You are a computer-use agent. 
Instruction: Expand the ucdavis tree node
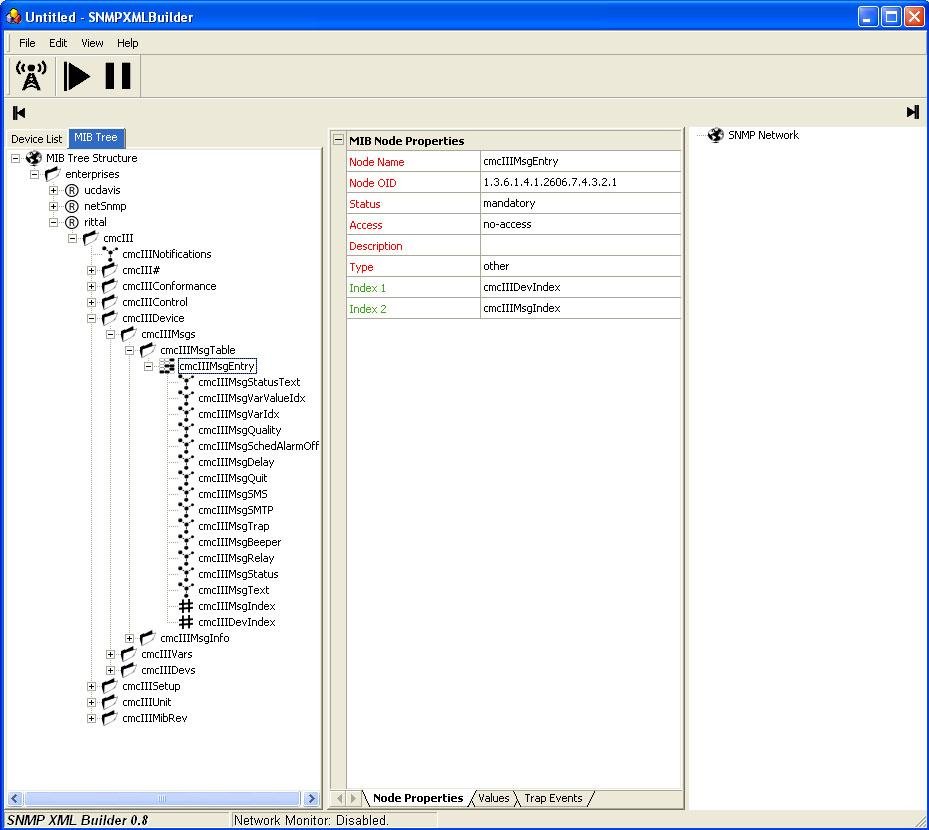(54, 190)
